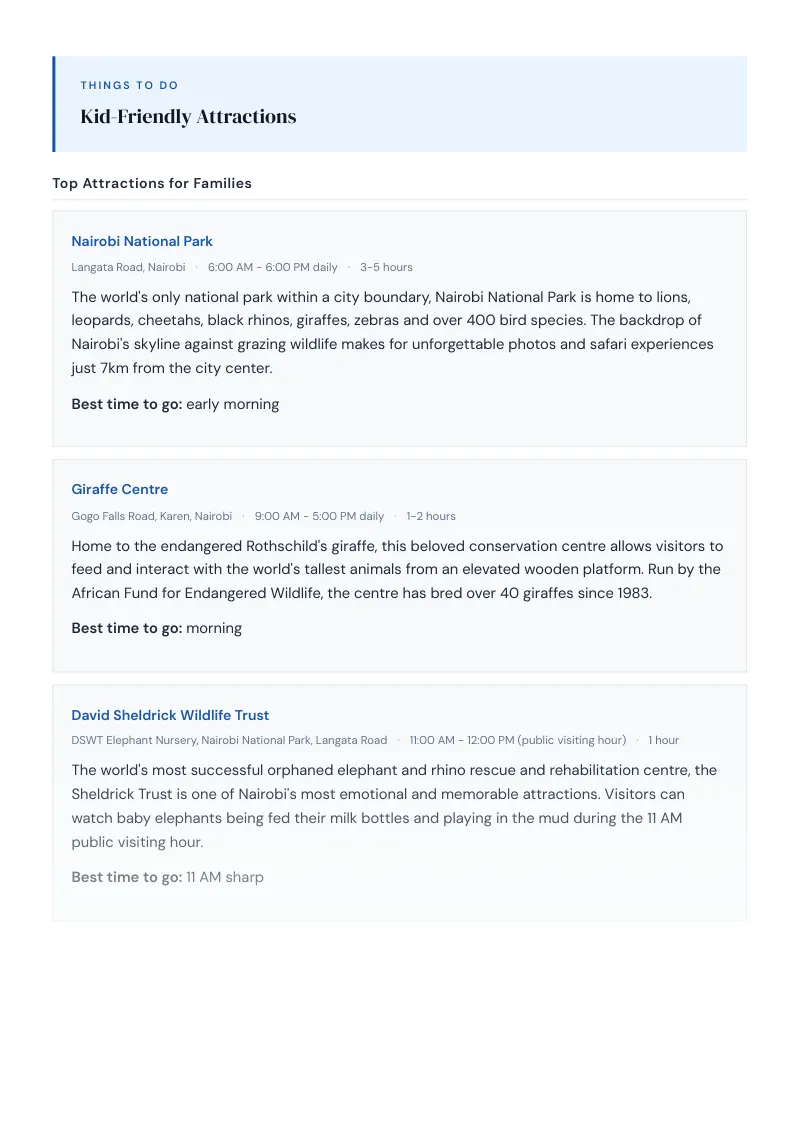Click the 3-5 hours duration text
This screenshot has height=1132, width=800.
coord(386,267)
